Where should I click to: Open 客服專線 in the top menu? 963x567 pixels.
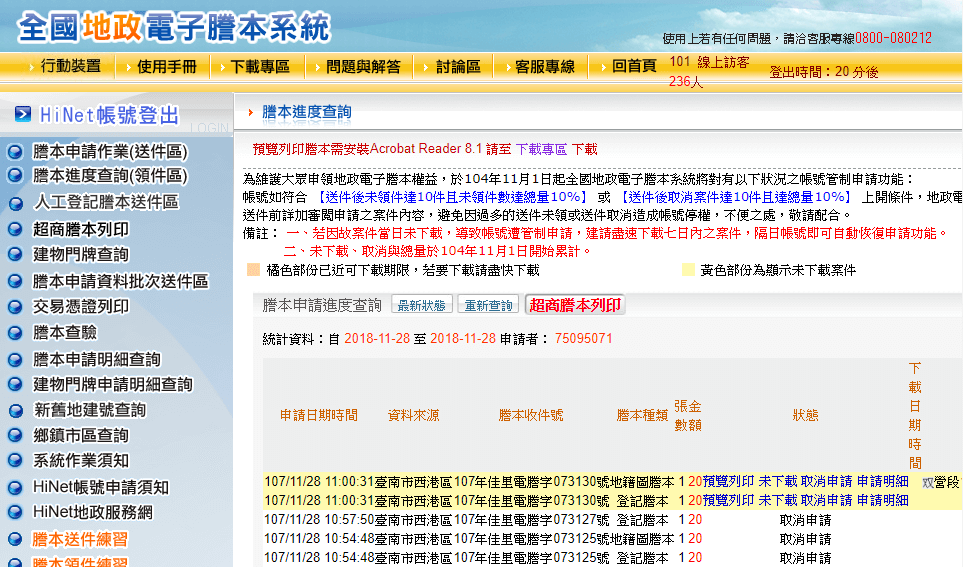[544, 66]
